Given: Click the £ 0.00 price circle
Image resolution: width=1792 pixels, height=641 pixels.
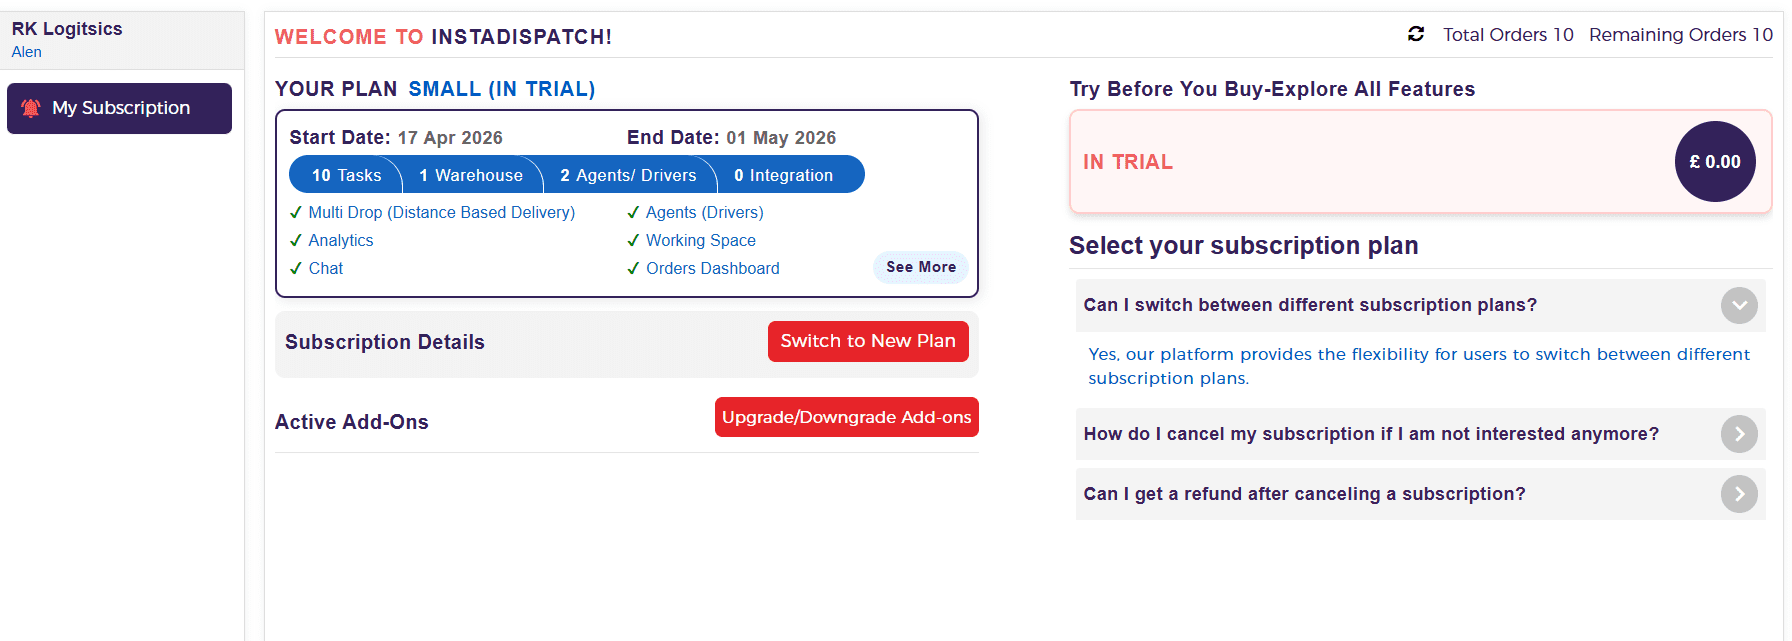Looking at the screenshot, I should 1715,162.
